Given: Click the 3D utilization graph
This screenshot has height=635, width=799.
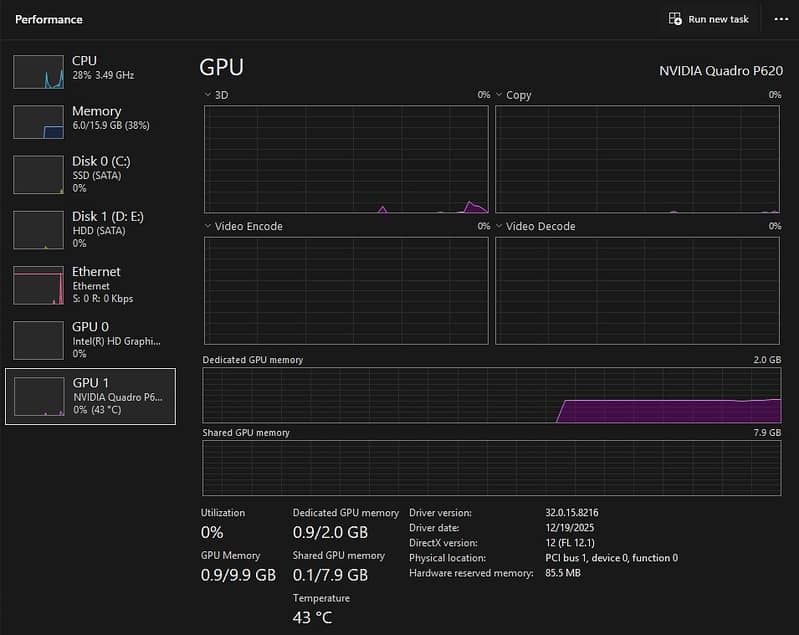Looking at the screenshot, I should pos(346,159).
